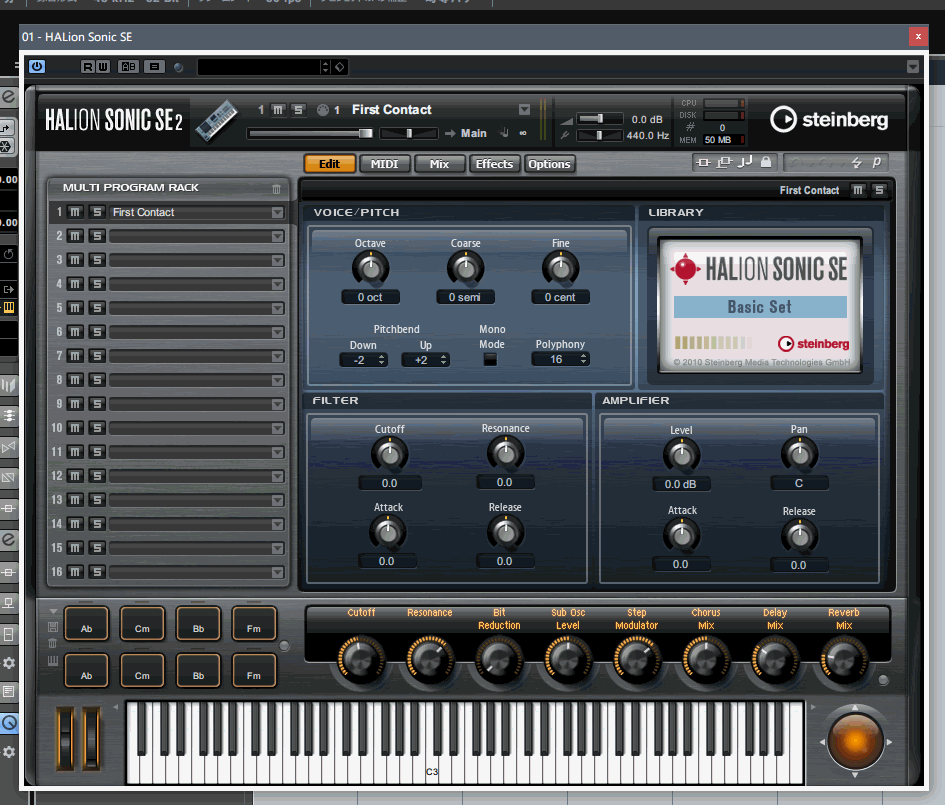Open the First Contact program dropdown in header
The image size is (945, 805).
coord(524,110)
